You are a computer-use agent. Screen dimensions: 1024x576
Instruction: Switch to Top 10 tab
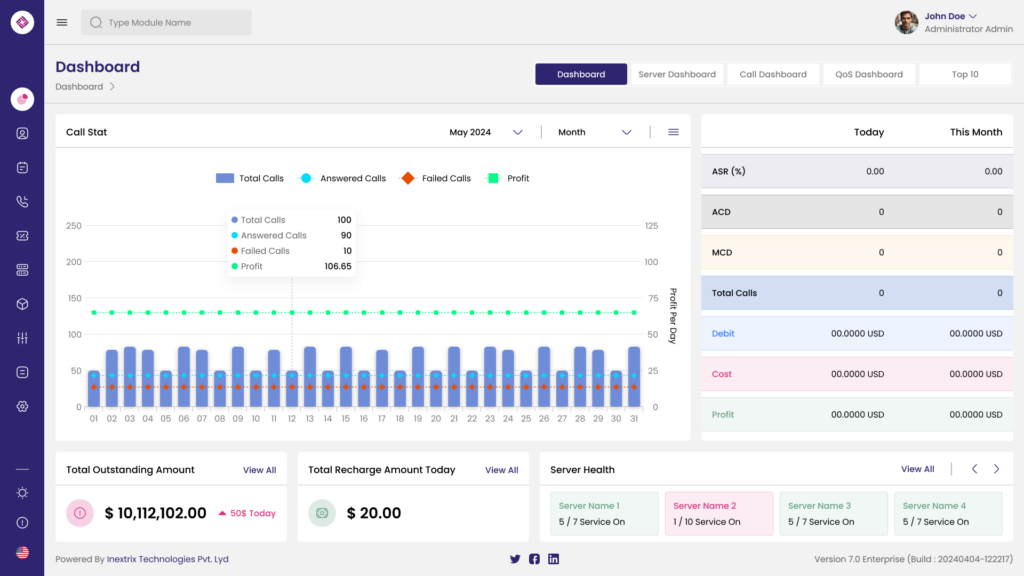pos(965,74)
